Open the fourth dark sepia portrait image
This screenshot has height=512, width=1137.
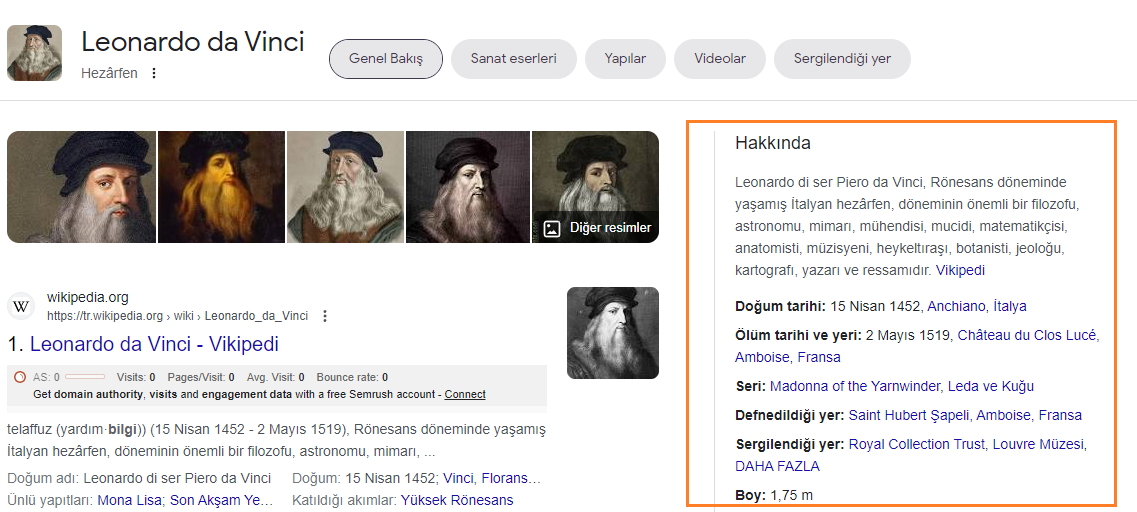[x=468, y=186]
